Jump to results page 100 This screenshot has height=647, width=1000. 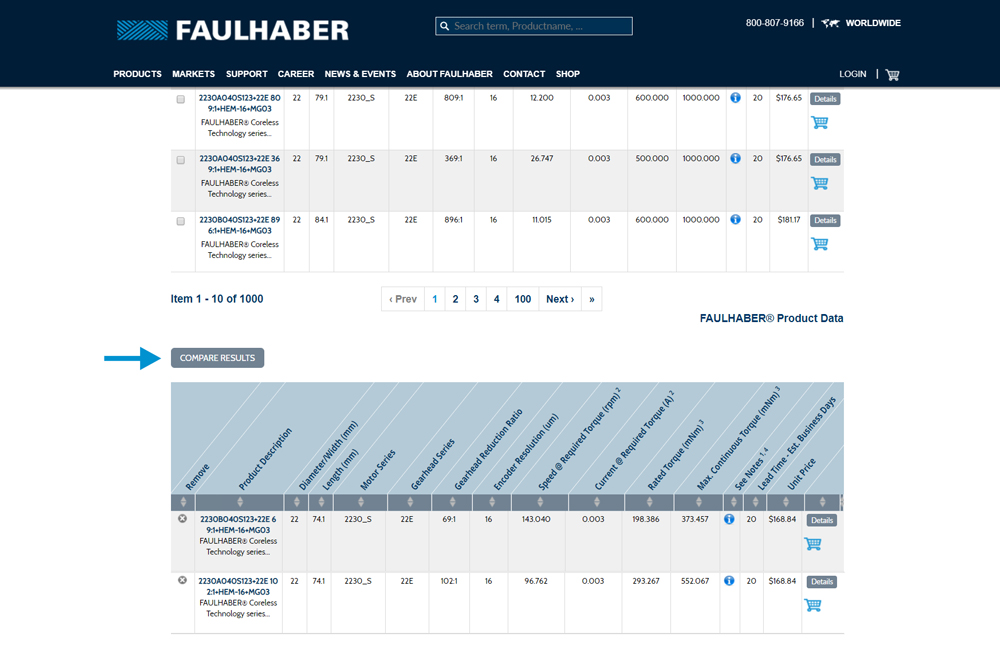tap(523, 299)
